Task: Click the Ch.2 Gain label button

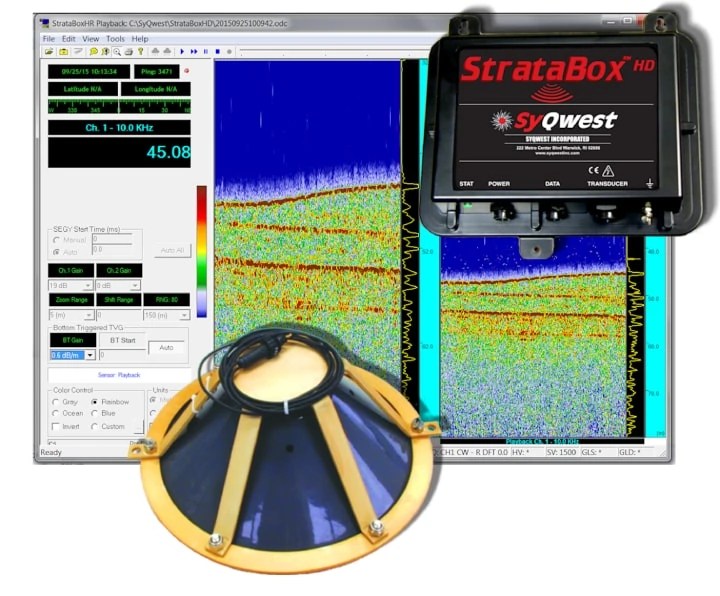Action: 119,270
